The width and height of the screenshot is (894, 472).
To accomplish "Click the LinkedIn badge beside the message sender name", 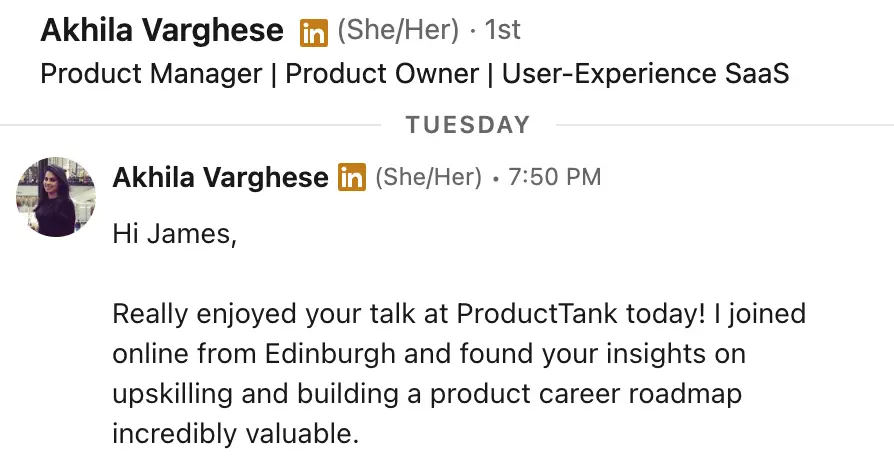I will tap(352, 178).
